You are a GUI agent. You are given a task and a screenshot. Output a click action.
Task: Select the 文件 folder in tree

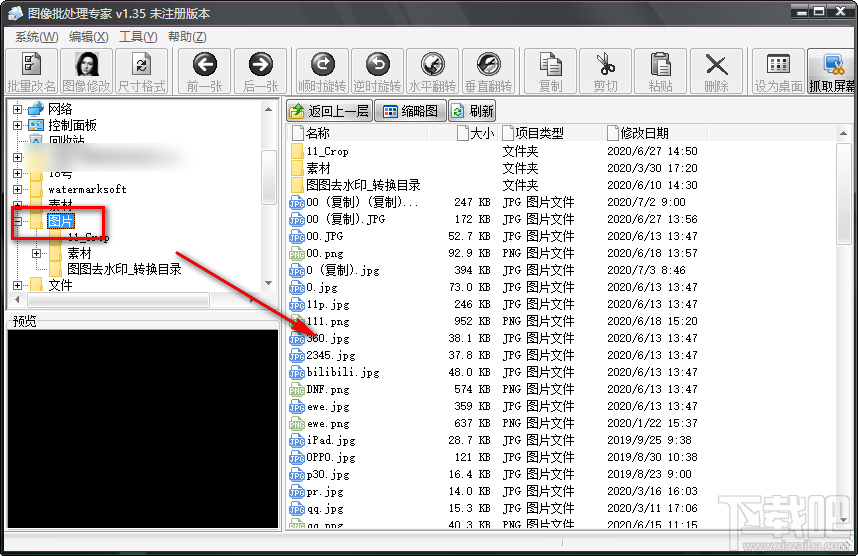(x=60, y=285)
